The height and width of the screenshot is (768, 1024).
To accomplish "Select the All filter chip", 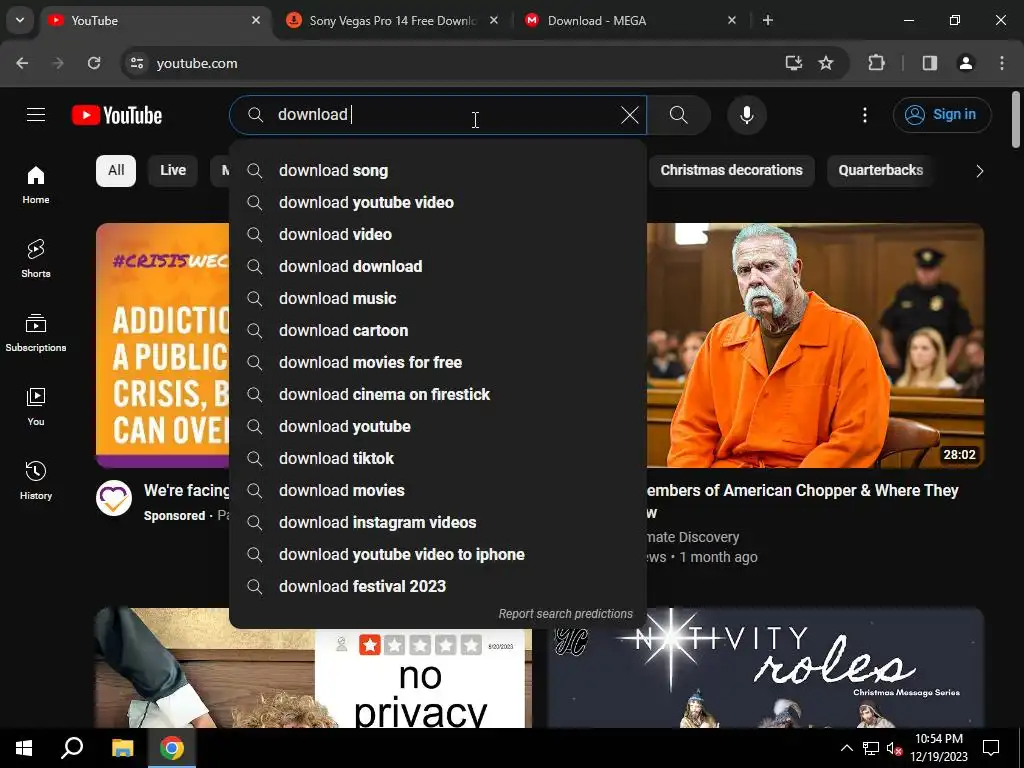I will (x=116, y=170).
